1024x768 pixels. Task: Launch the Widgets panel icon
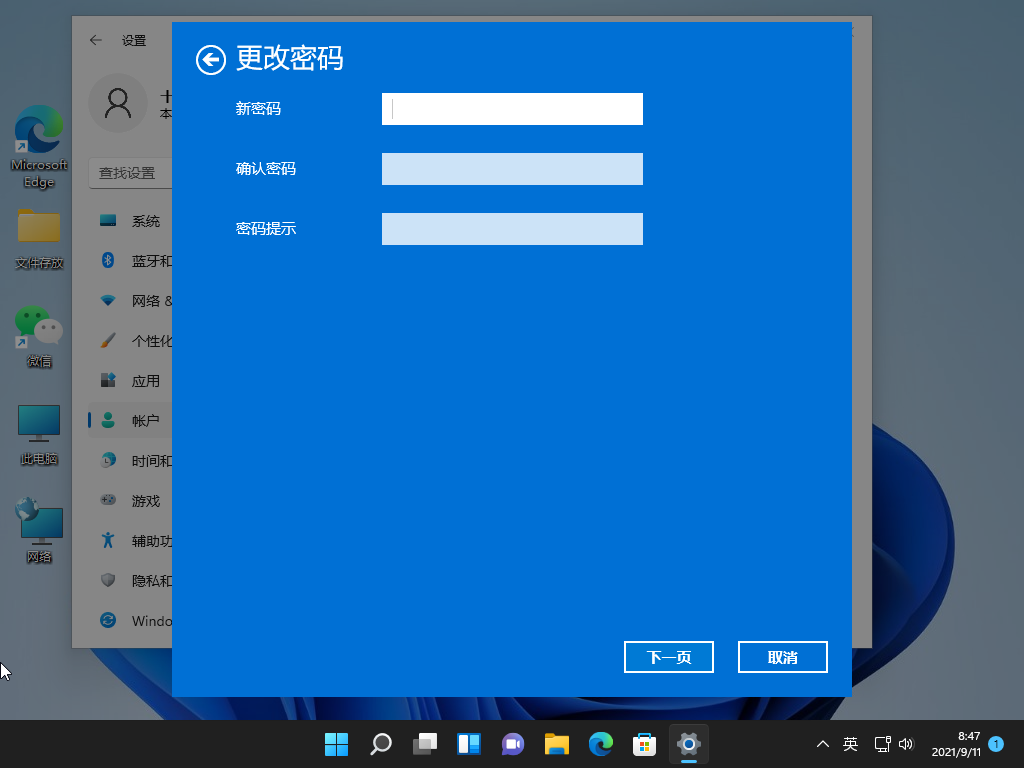click(x=469, y=744)
